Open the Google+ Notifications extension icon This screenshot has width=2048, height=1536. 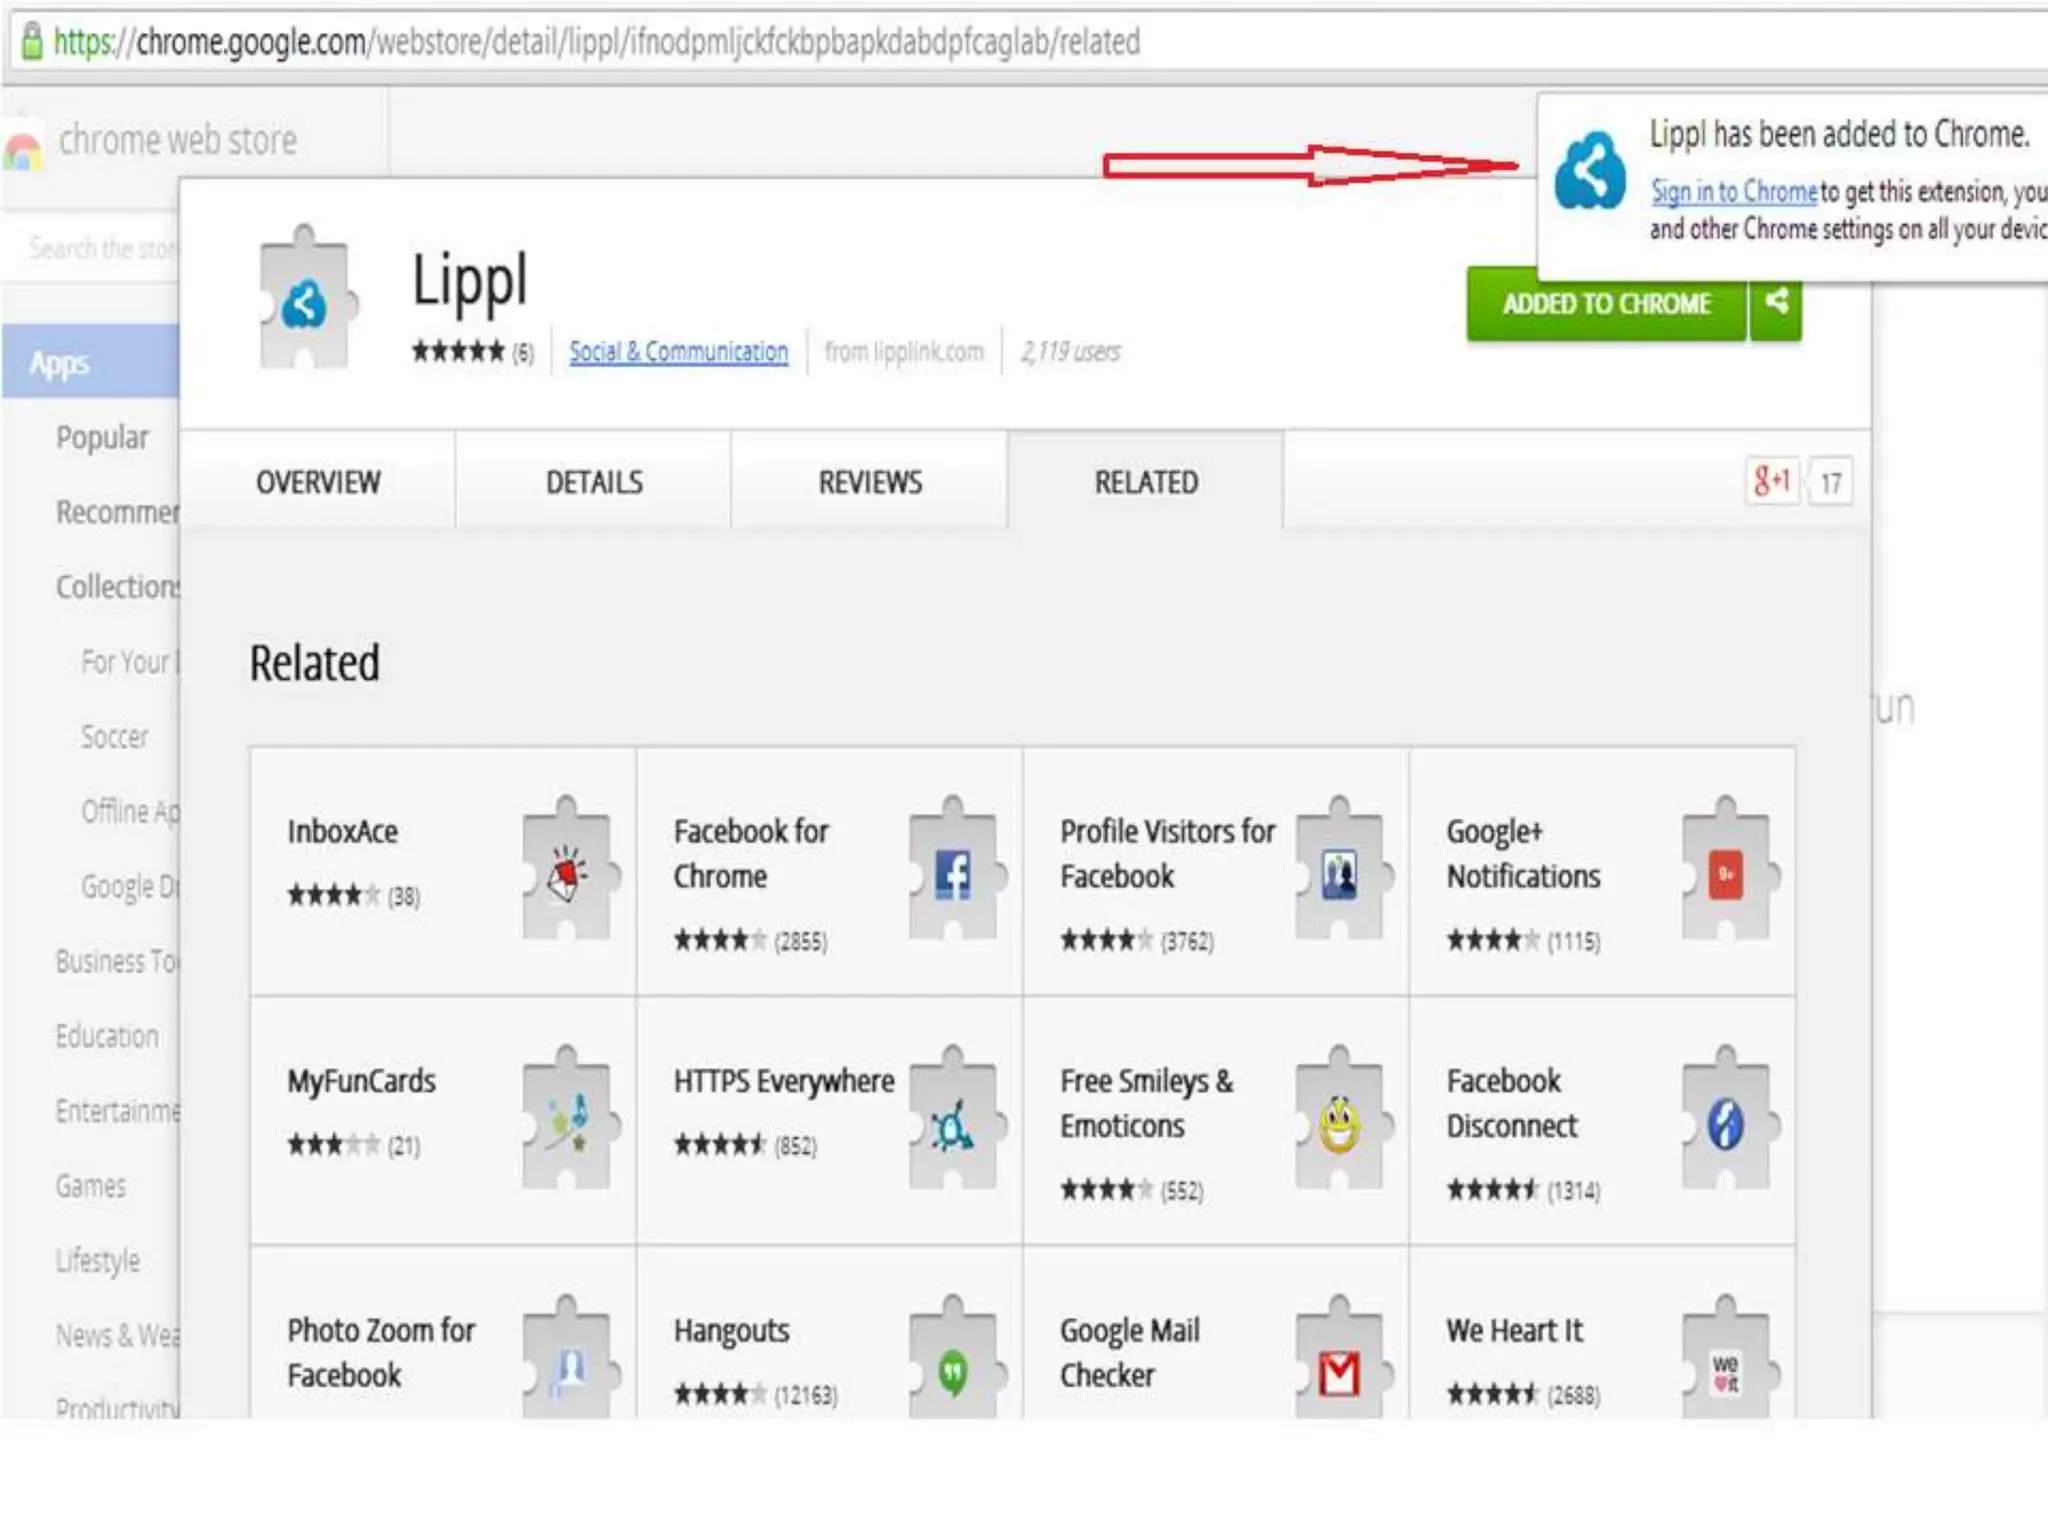tap(1725, 874)
